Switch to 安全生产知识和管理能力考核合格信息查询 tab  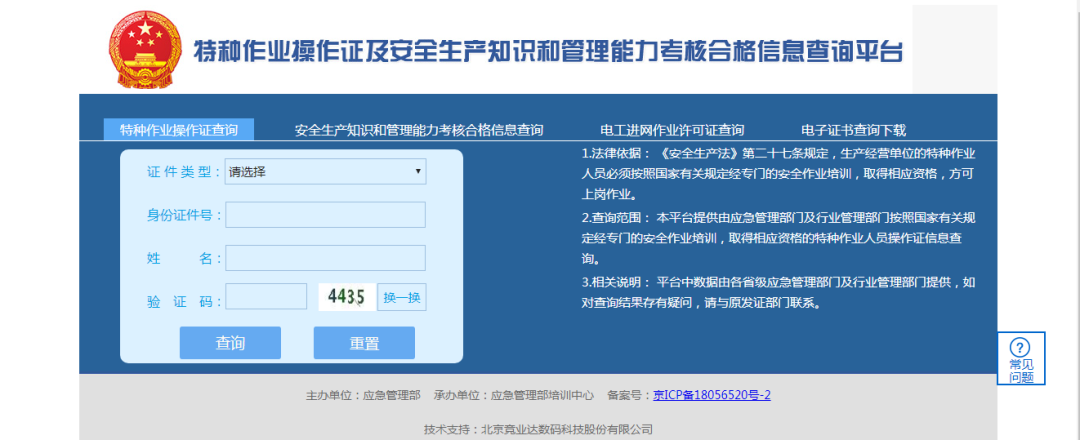click(x=419, y=129)
